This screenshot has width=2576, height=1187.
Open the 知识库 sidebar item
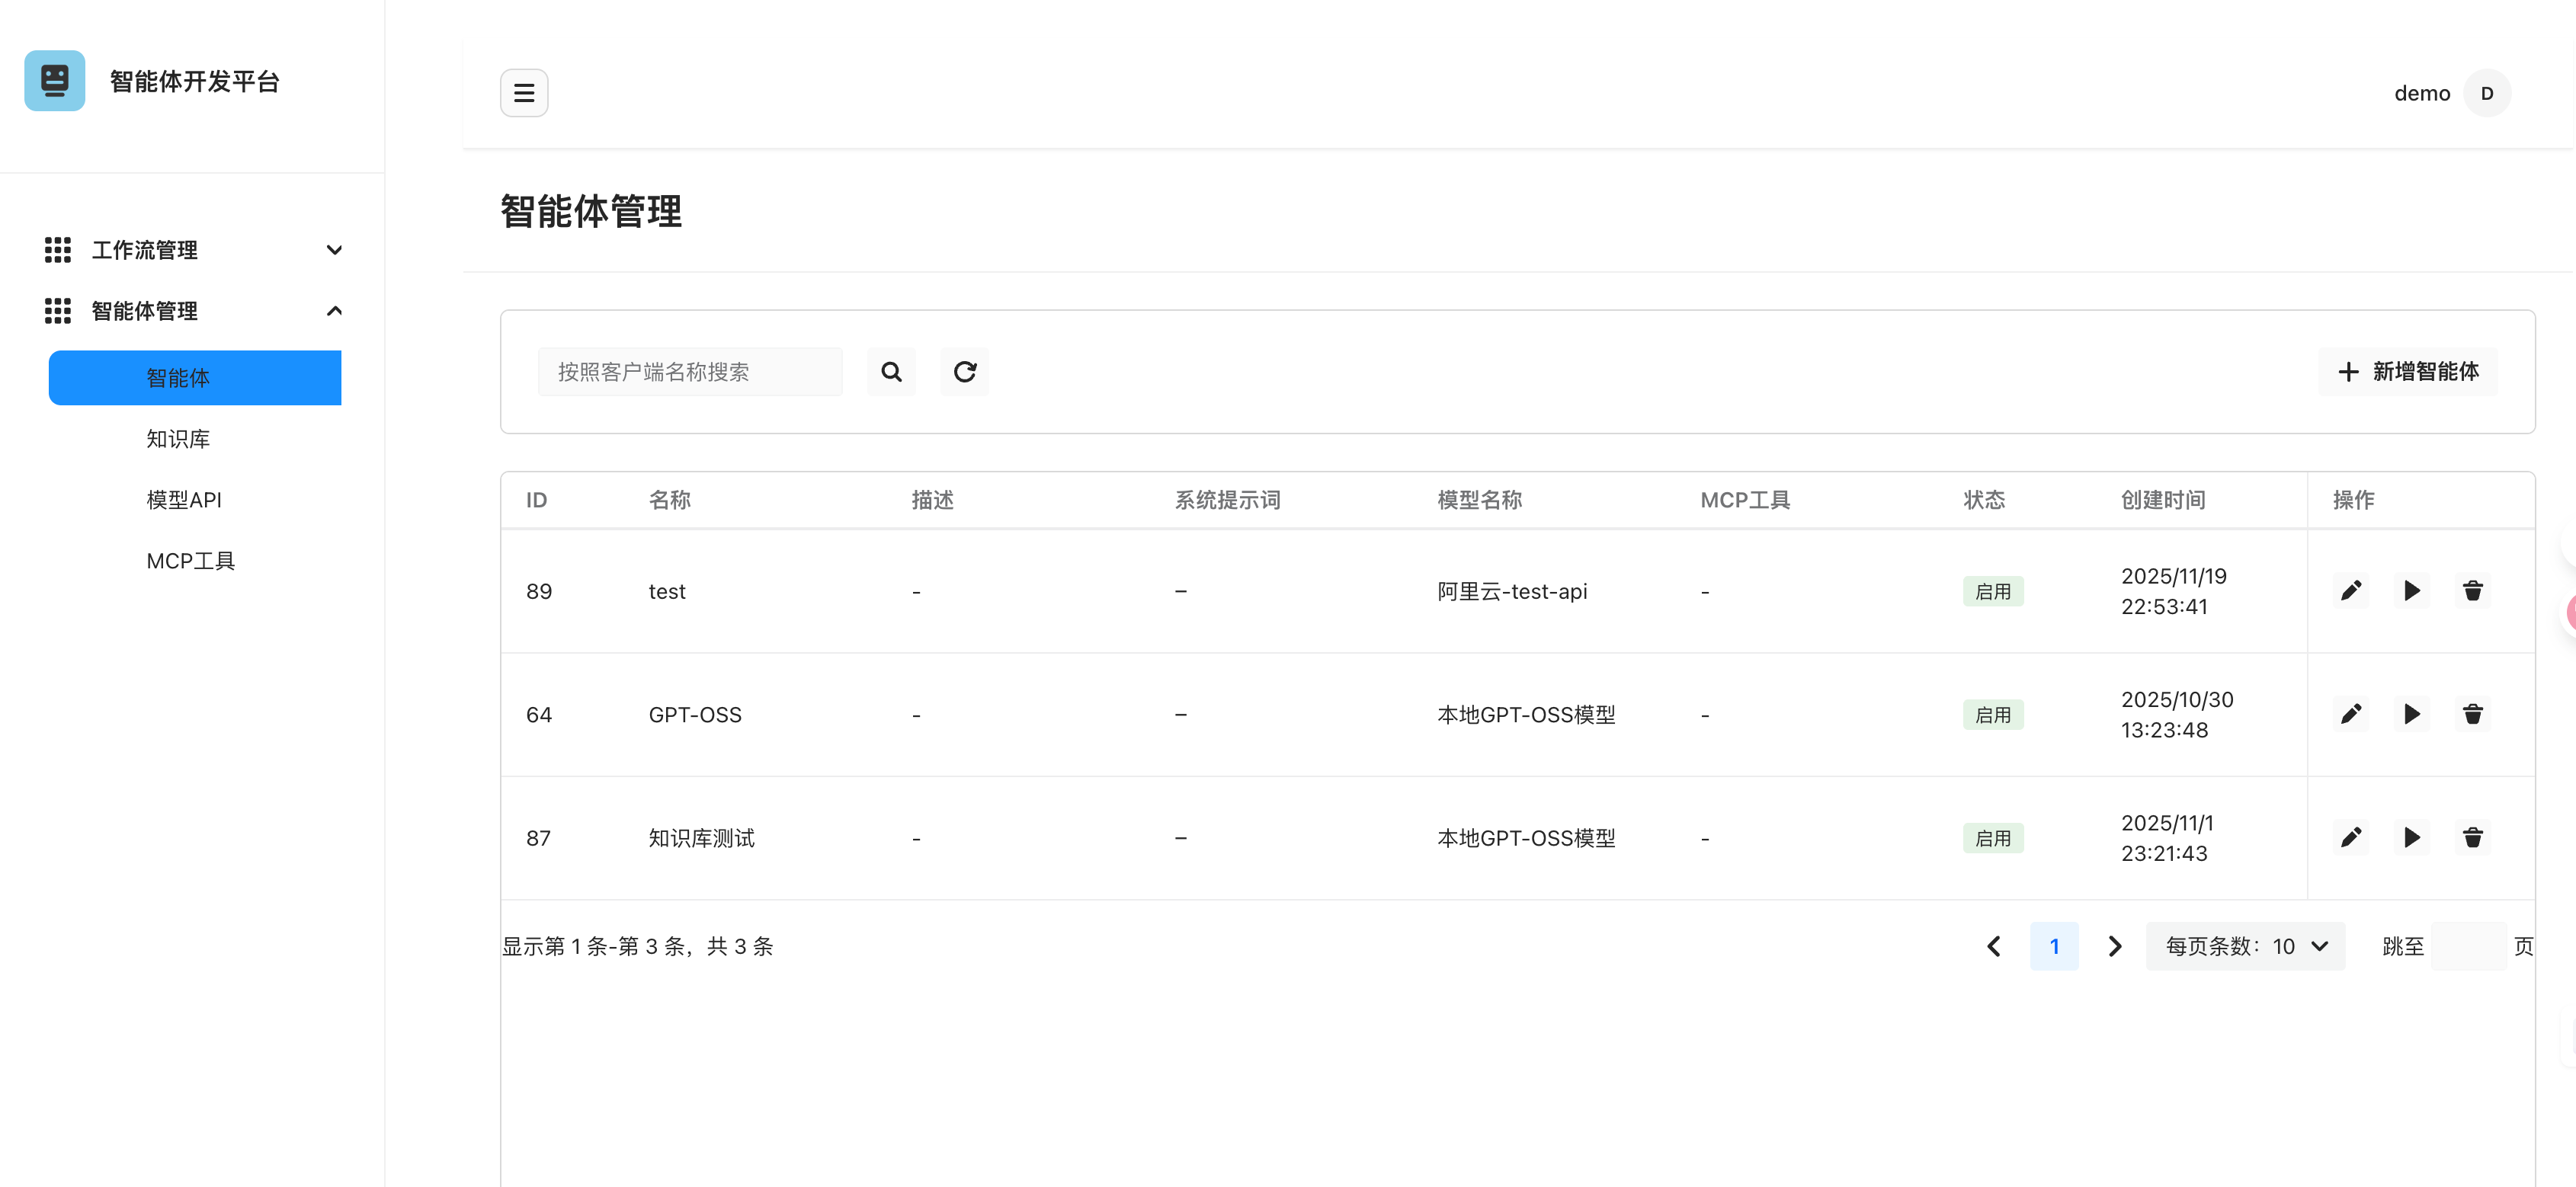point(178,439)
